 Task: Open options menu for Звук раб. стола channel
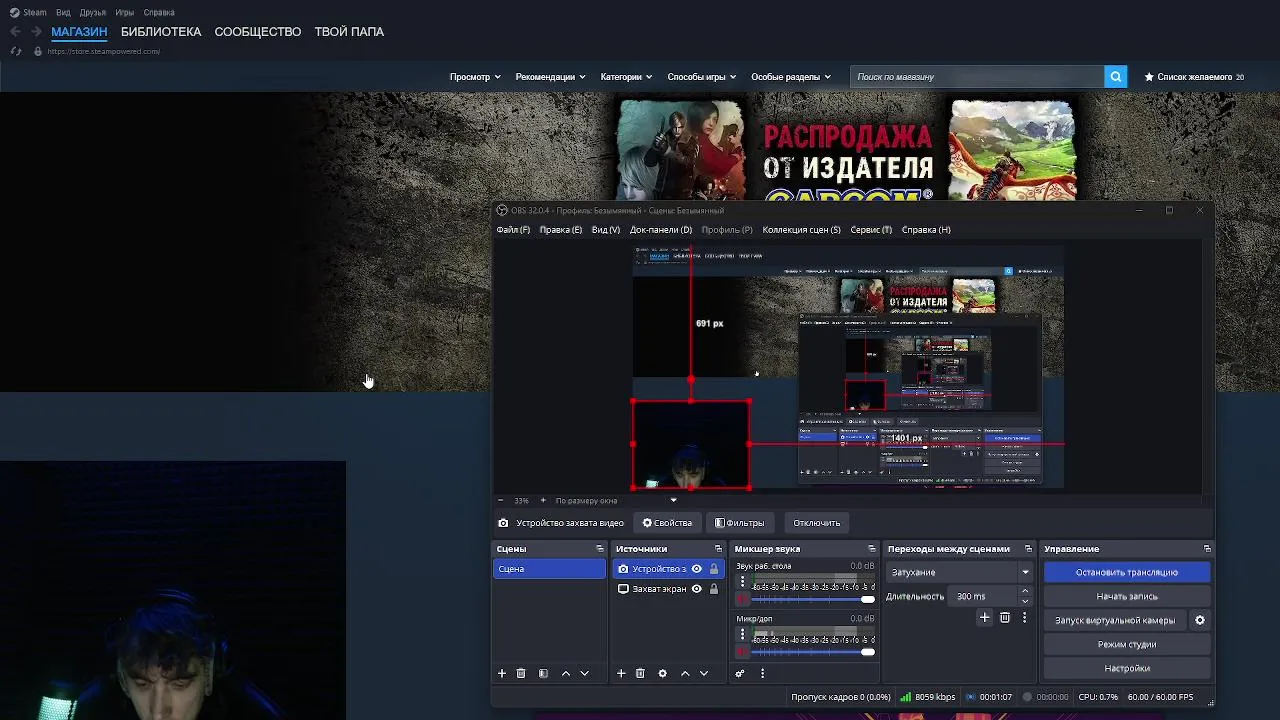(742, 581)
